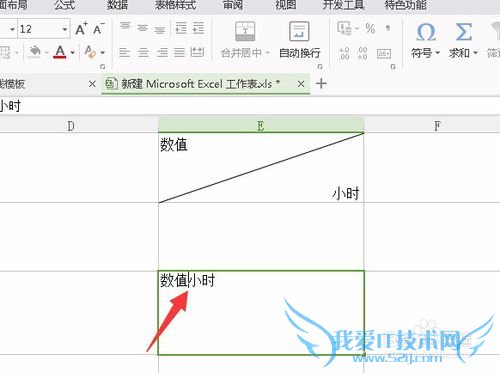
Task: Click the red font color A icon
Action: click(x=60, y=52)
